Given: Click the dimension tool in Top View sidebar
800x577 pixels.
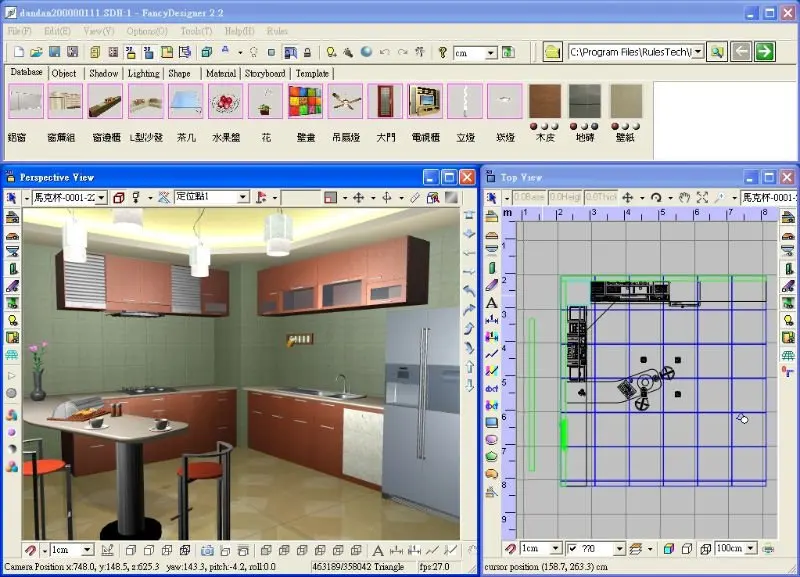Looking at the screenshot, I should coord(491,320).
